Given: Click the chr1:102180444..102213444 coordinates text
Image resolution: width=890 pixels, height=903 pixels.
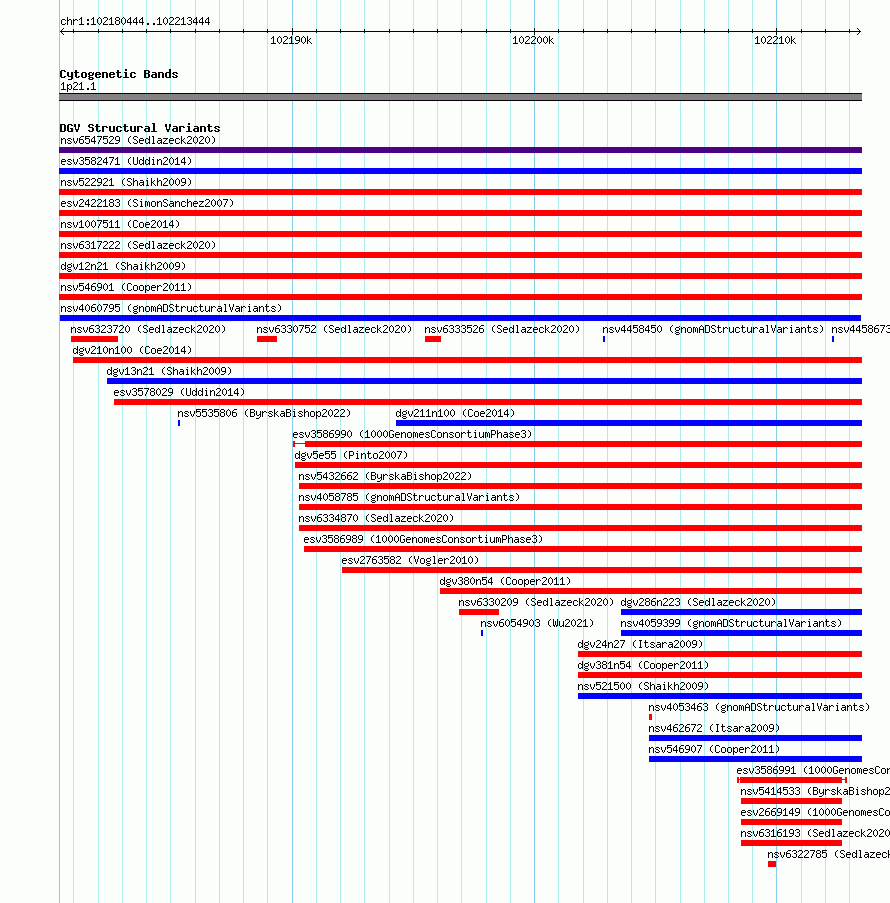Looking at the screenshot, I should coord(135,22).
